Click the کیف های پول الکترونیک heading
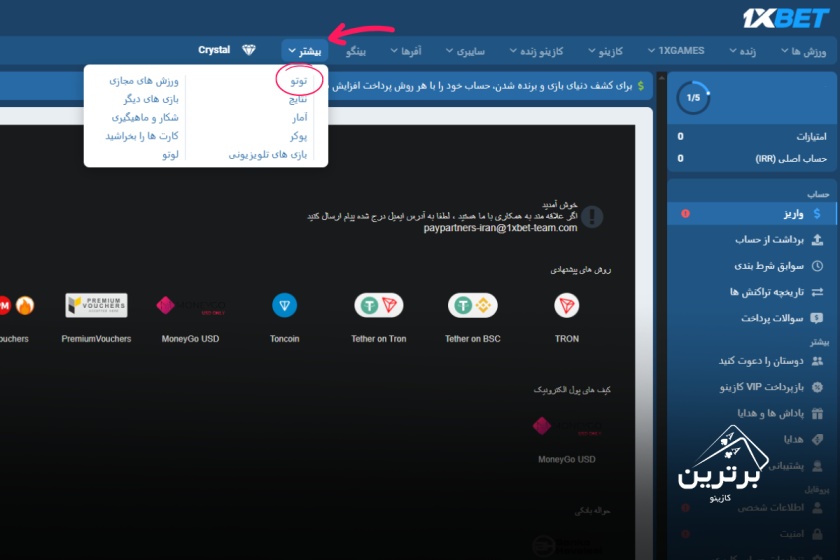 click(572, 390)
